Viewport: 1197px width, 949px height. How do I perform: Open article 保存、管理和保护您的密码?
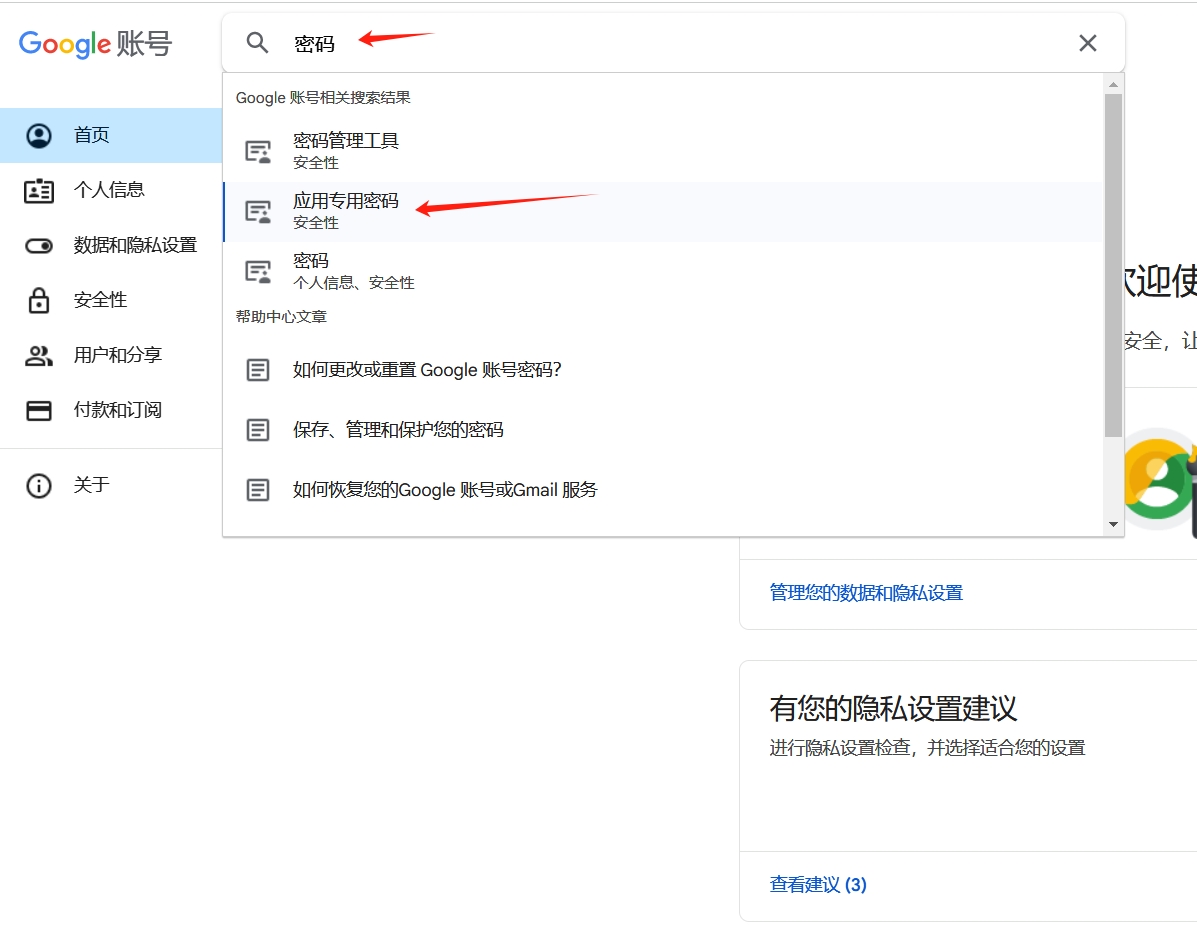(663, 430)
